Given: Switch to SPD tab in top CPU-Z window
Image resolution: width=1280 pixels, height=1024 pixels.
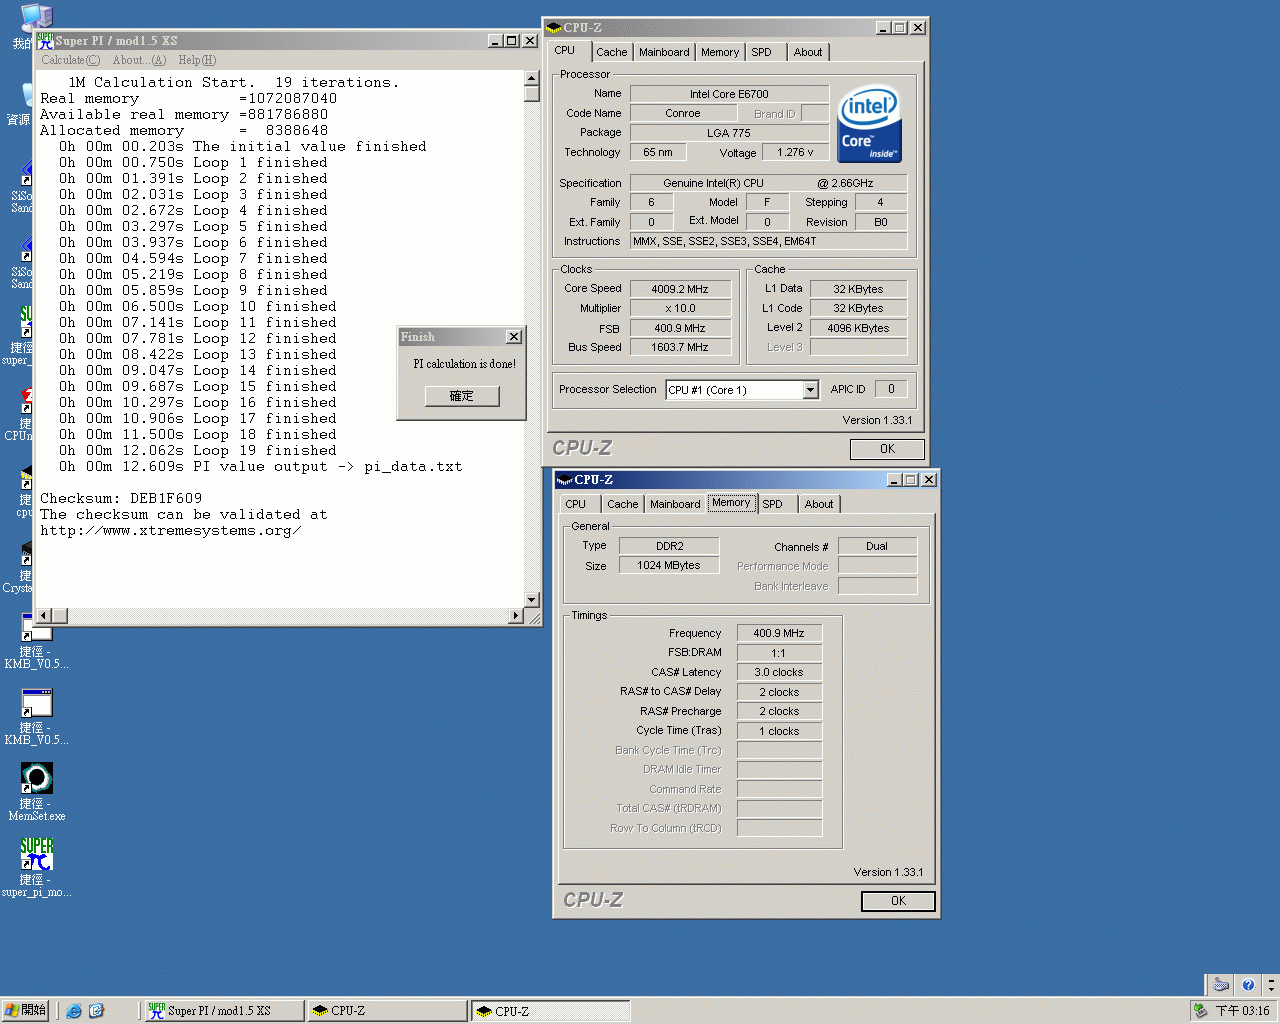Looking at the screenshot, I should [x=762, y=52].
